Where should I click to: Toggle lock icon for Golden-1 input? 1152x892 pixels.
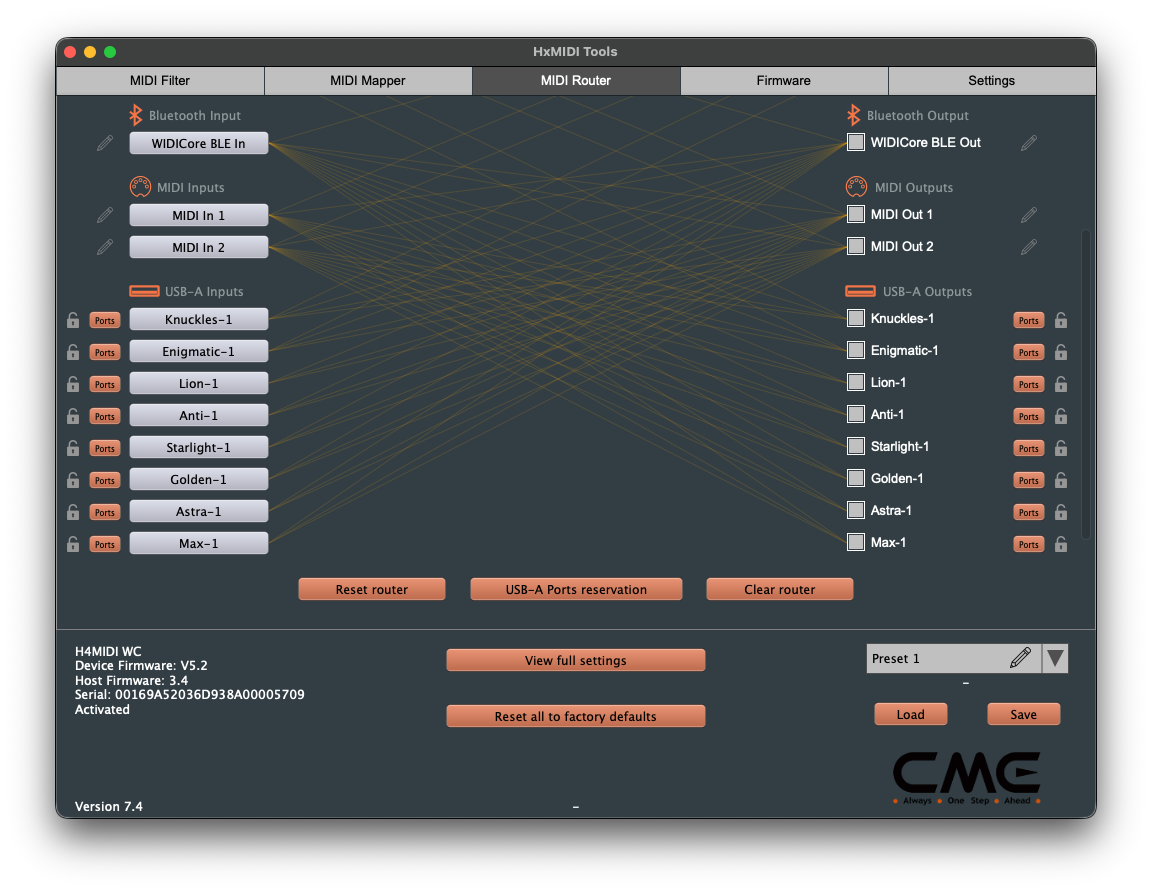[73, 480]
